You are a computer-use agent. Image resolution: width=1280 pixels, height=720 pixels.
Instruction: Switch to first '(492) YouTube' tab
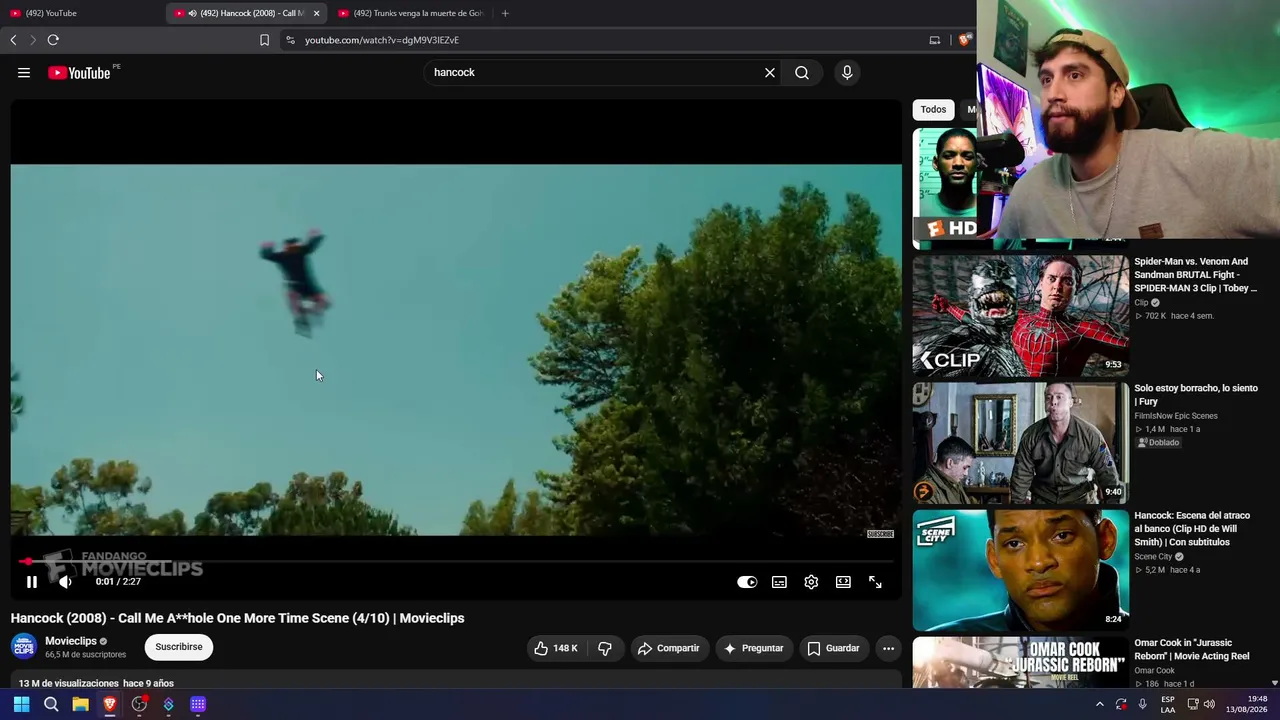80,13
